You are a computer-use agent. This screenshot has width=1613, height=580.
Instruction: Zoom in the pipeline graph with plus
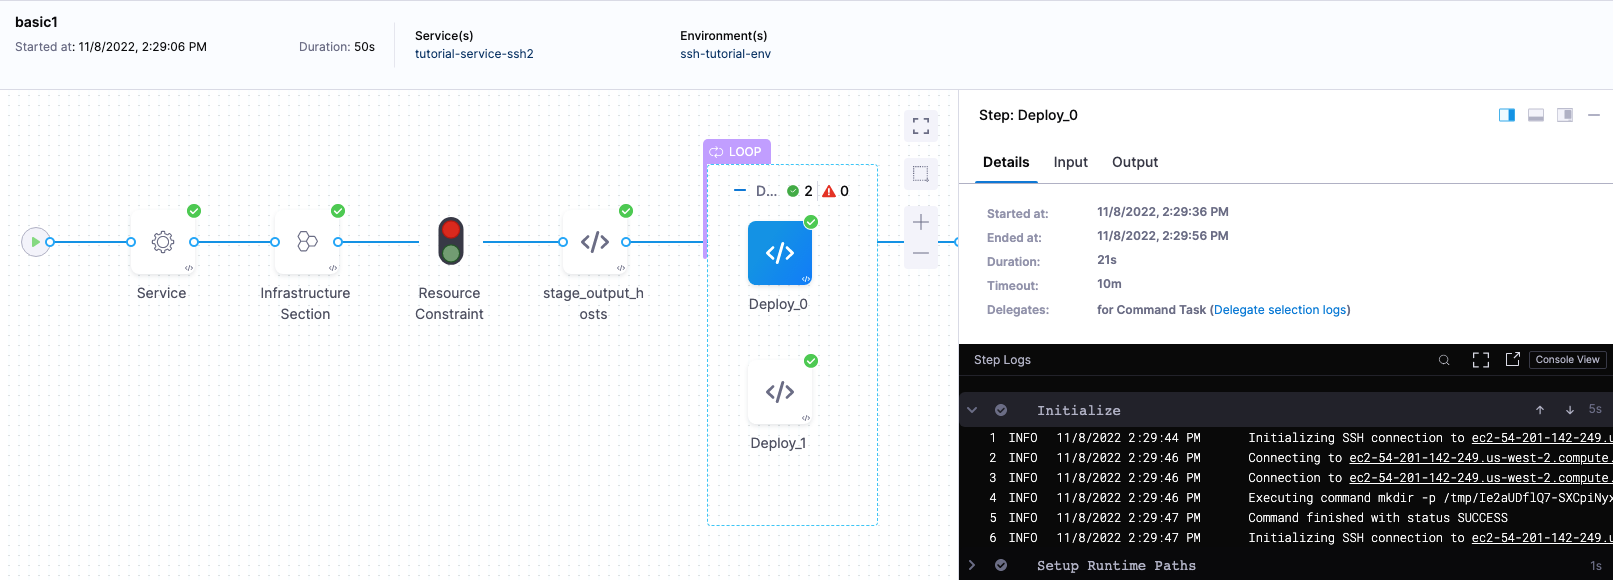click(921, 222)
